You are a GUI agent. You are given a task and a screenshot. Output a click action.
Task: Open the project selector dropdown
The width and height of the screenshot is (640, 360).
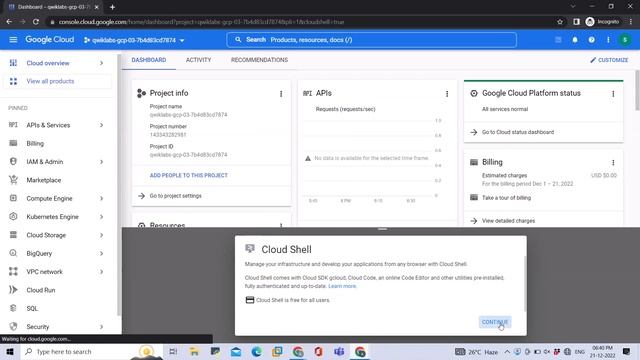[134, 40]
